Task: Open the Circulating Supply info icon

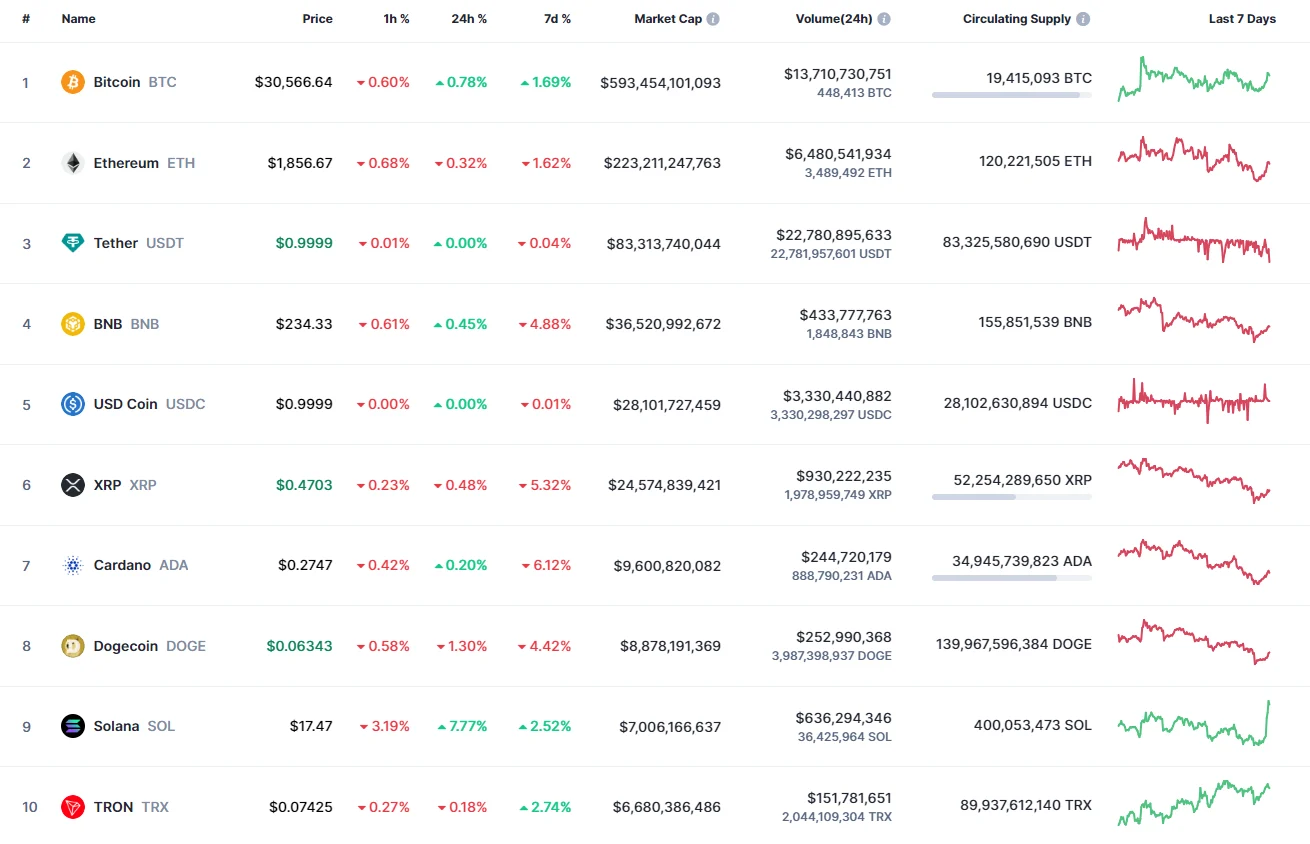Action: (1086, 18)
